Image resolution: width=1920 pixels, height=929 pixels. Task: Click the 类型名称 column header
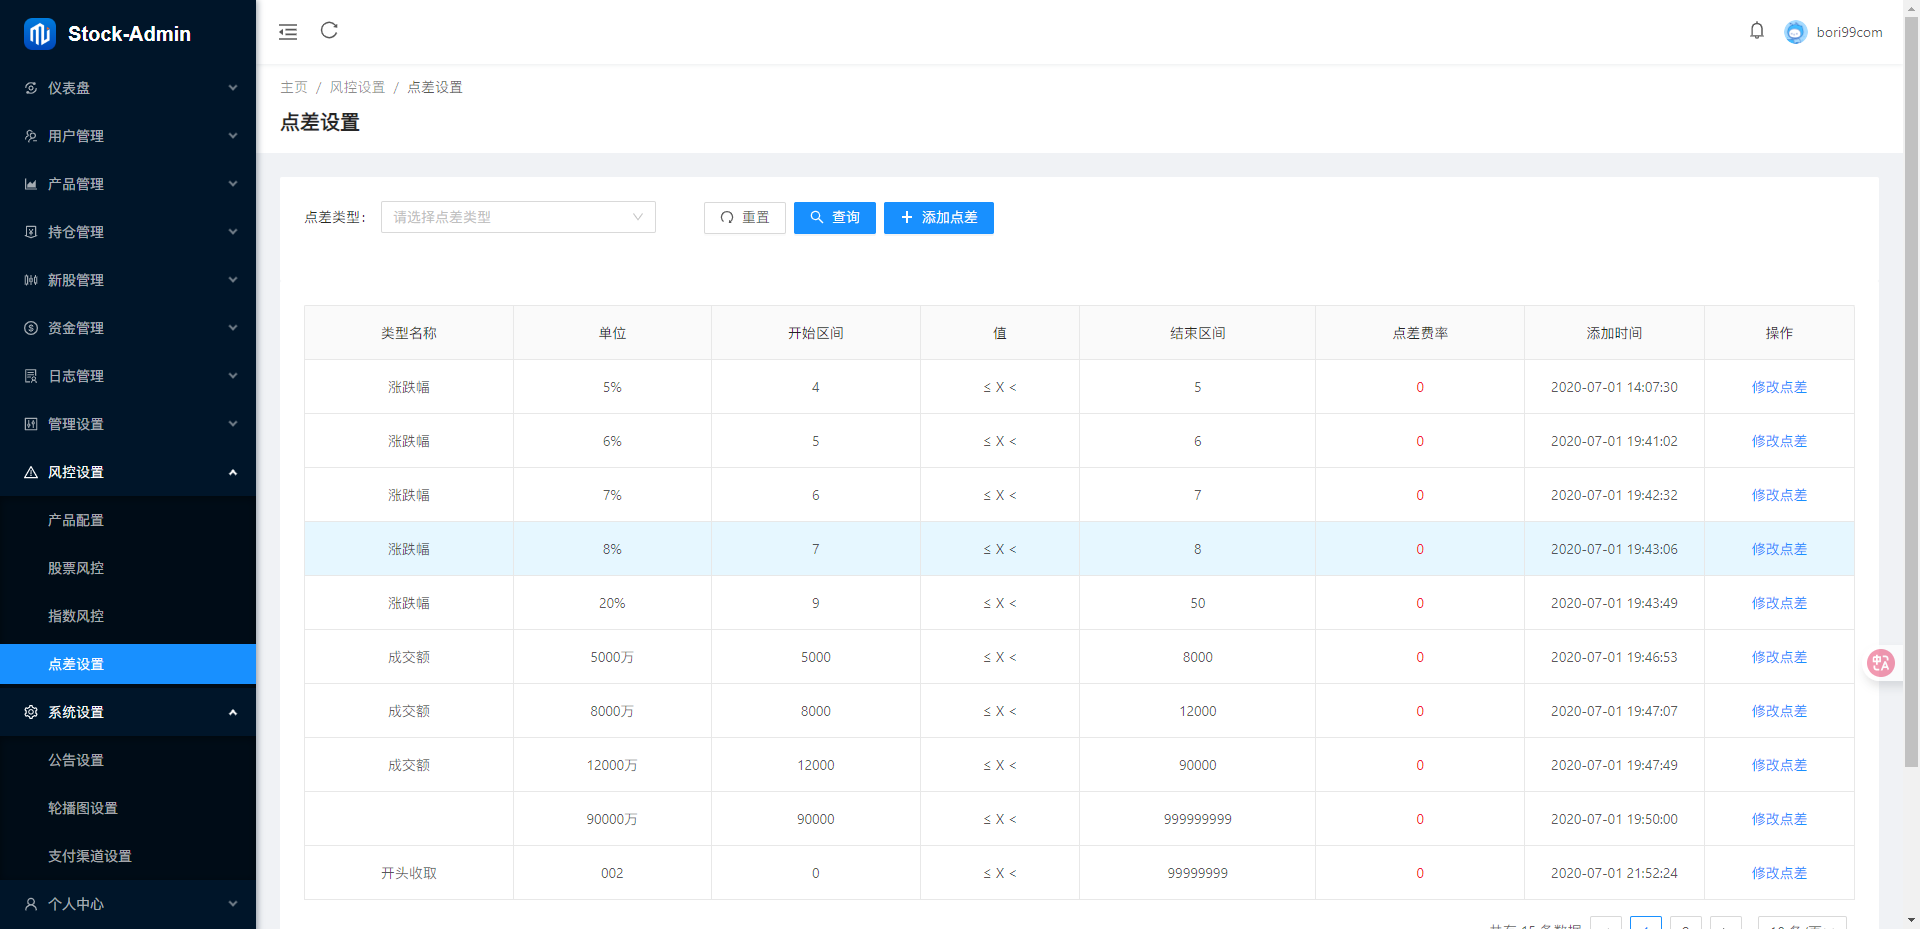click(409, 333)
